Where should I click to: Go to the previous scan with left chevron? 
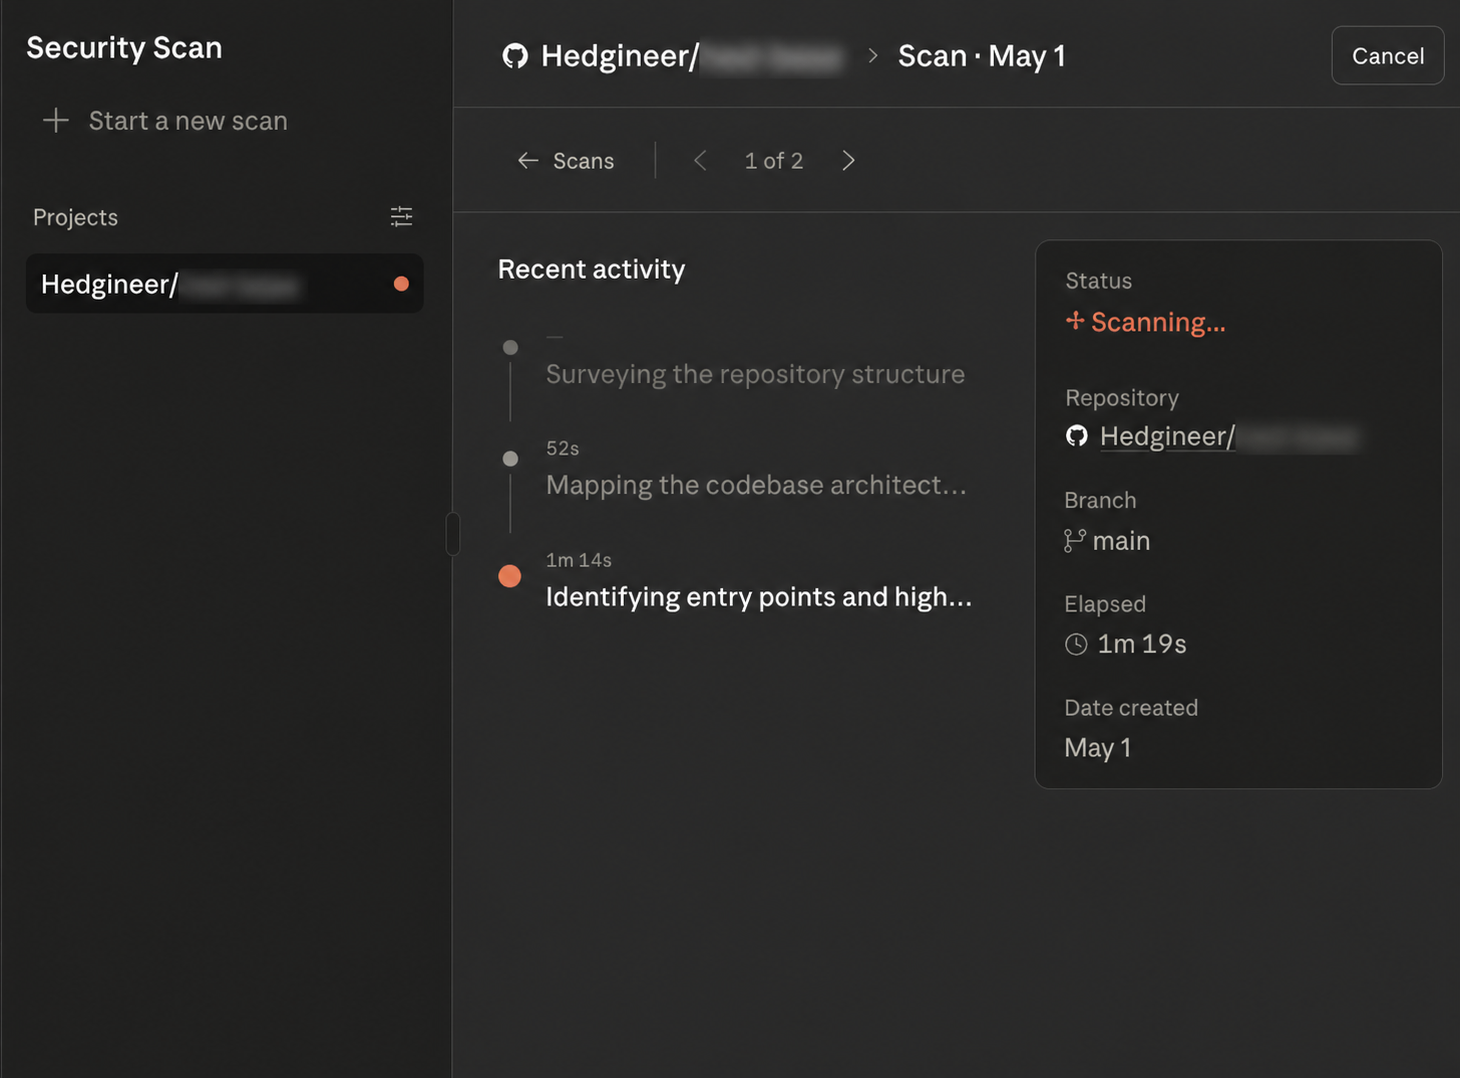pyautogui.click(x=700, y=161)
